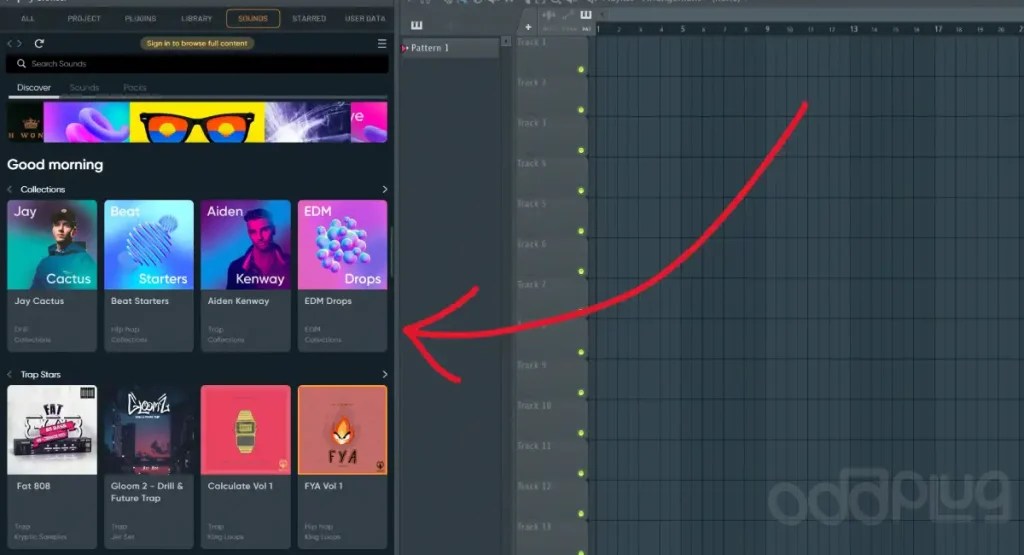The width and height of the screenshot is (1024, 555).
Task: Click the purple blob banner image
Action: (x=87, y=122)
